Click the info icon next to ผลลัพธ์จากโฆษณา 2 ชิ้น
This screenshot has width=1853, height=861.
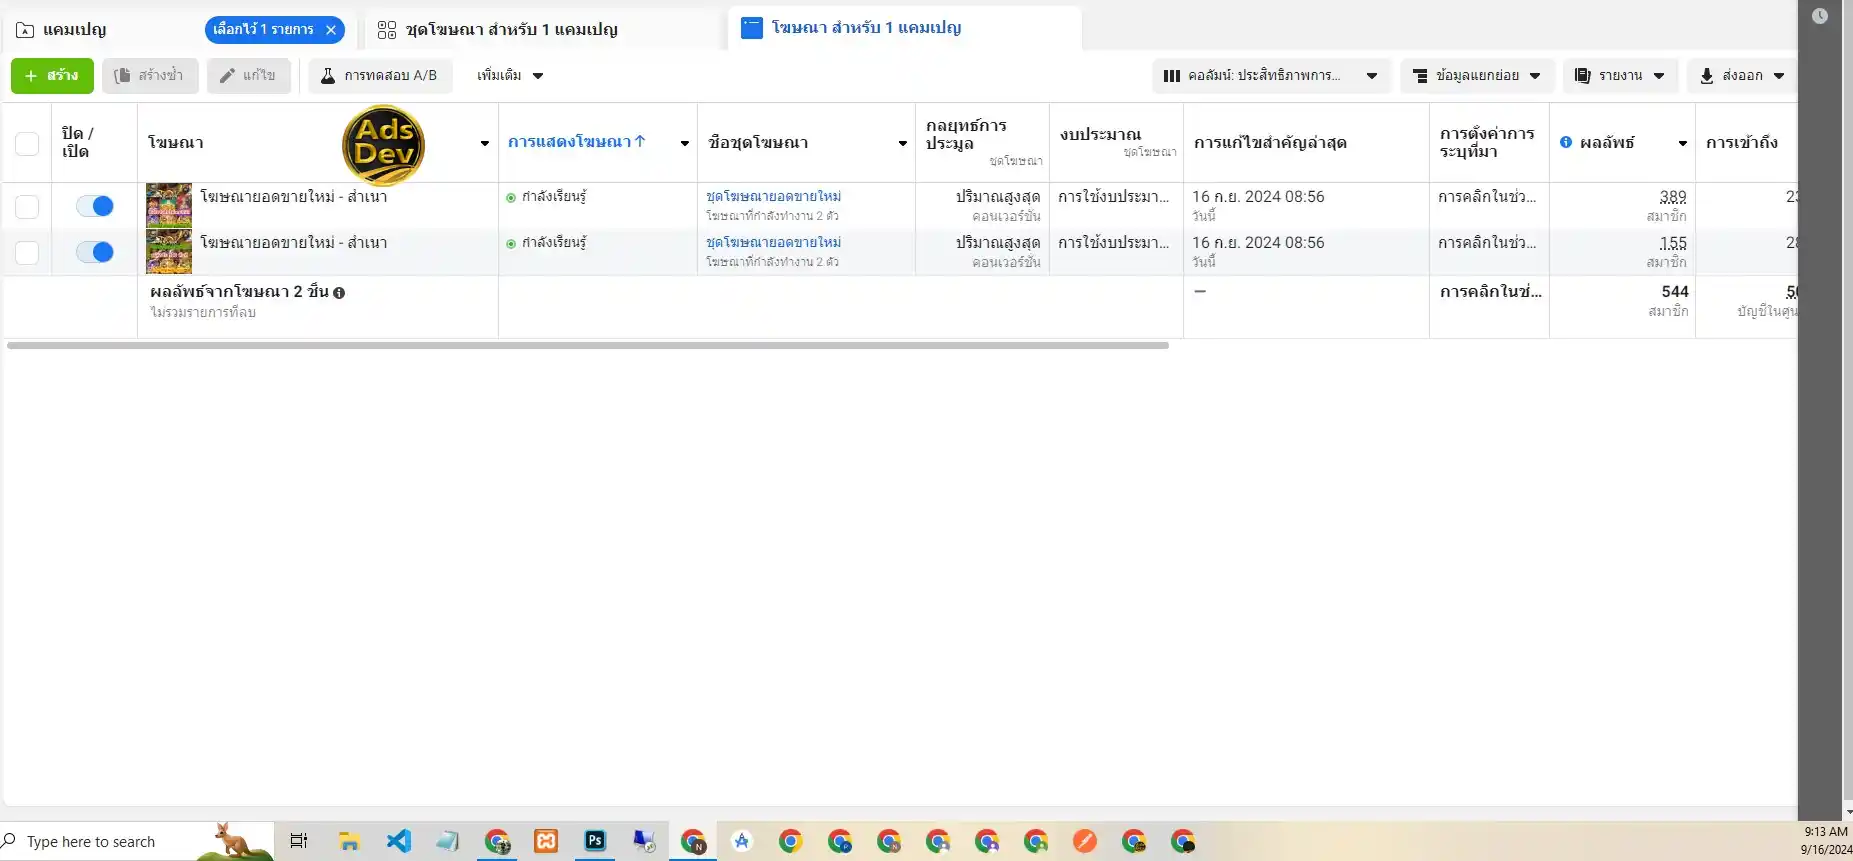(339, 293)
